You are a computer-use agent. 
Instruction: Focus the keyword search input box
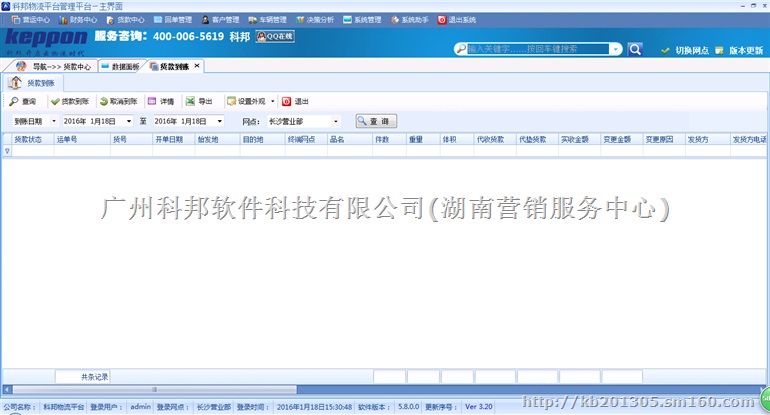[538, 49]
